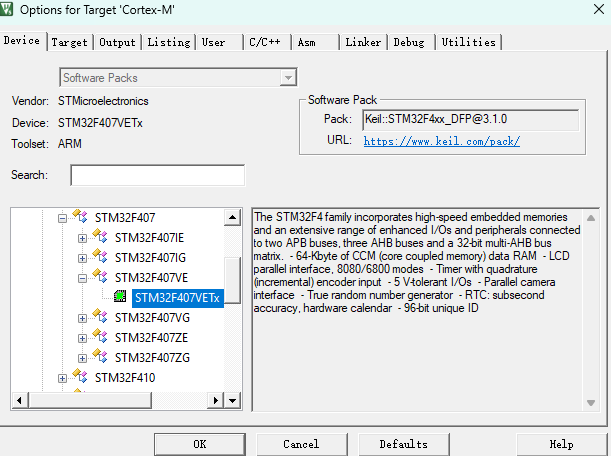Expand the STM32F407IG node
Image resolution: width=611 pixels, height=456 pixels.
(x=82, y=258)
